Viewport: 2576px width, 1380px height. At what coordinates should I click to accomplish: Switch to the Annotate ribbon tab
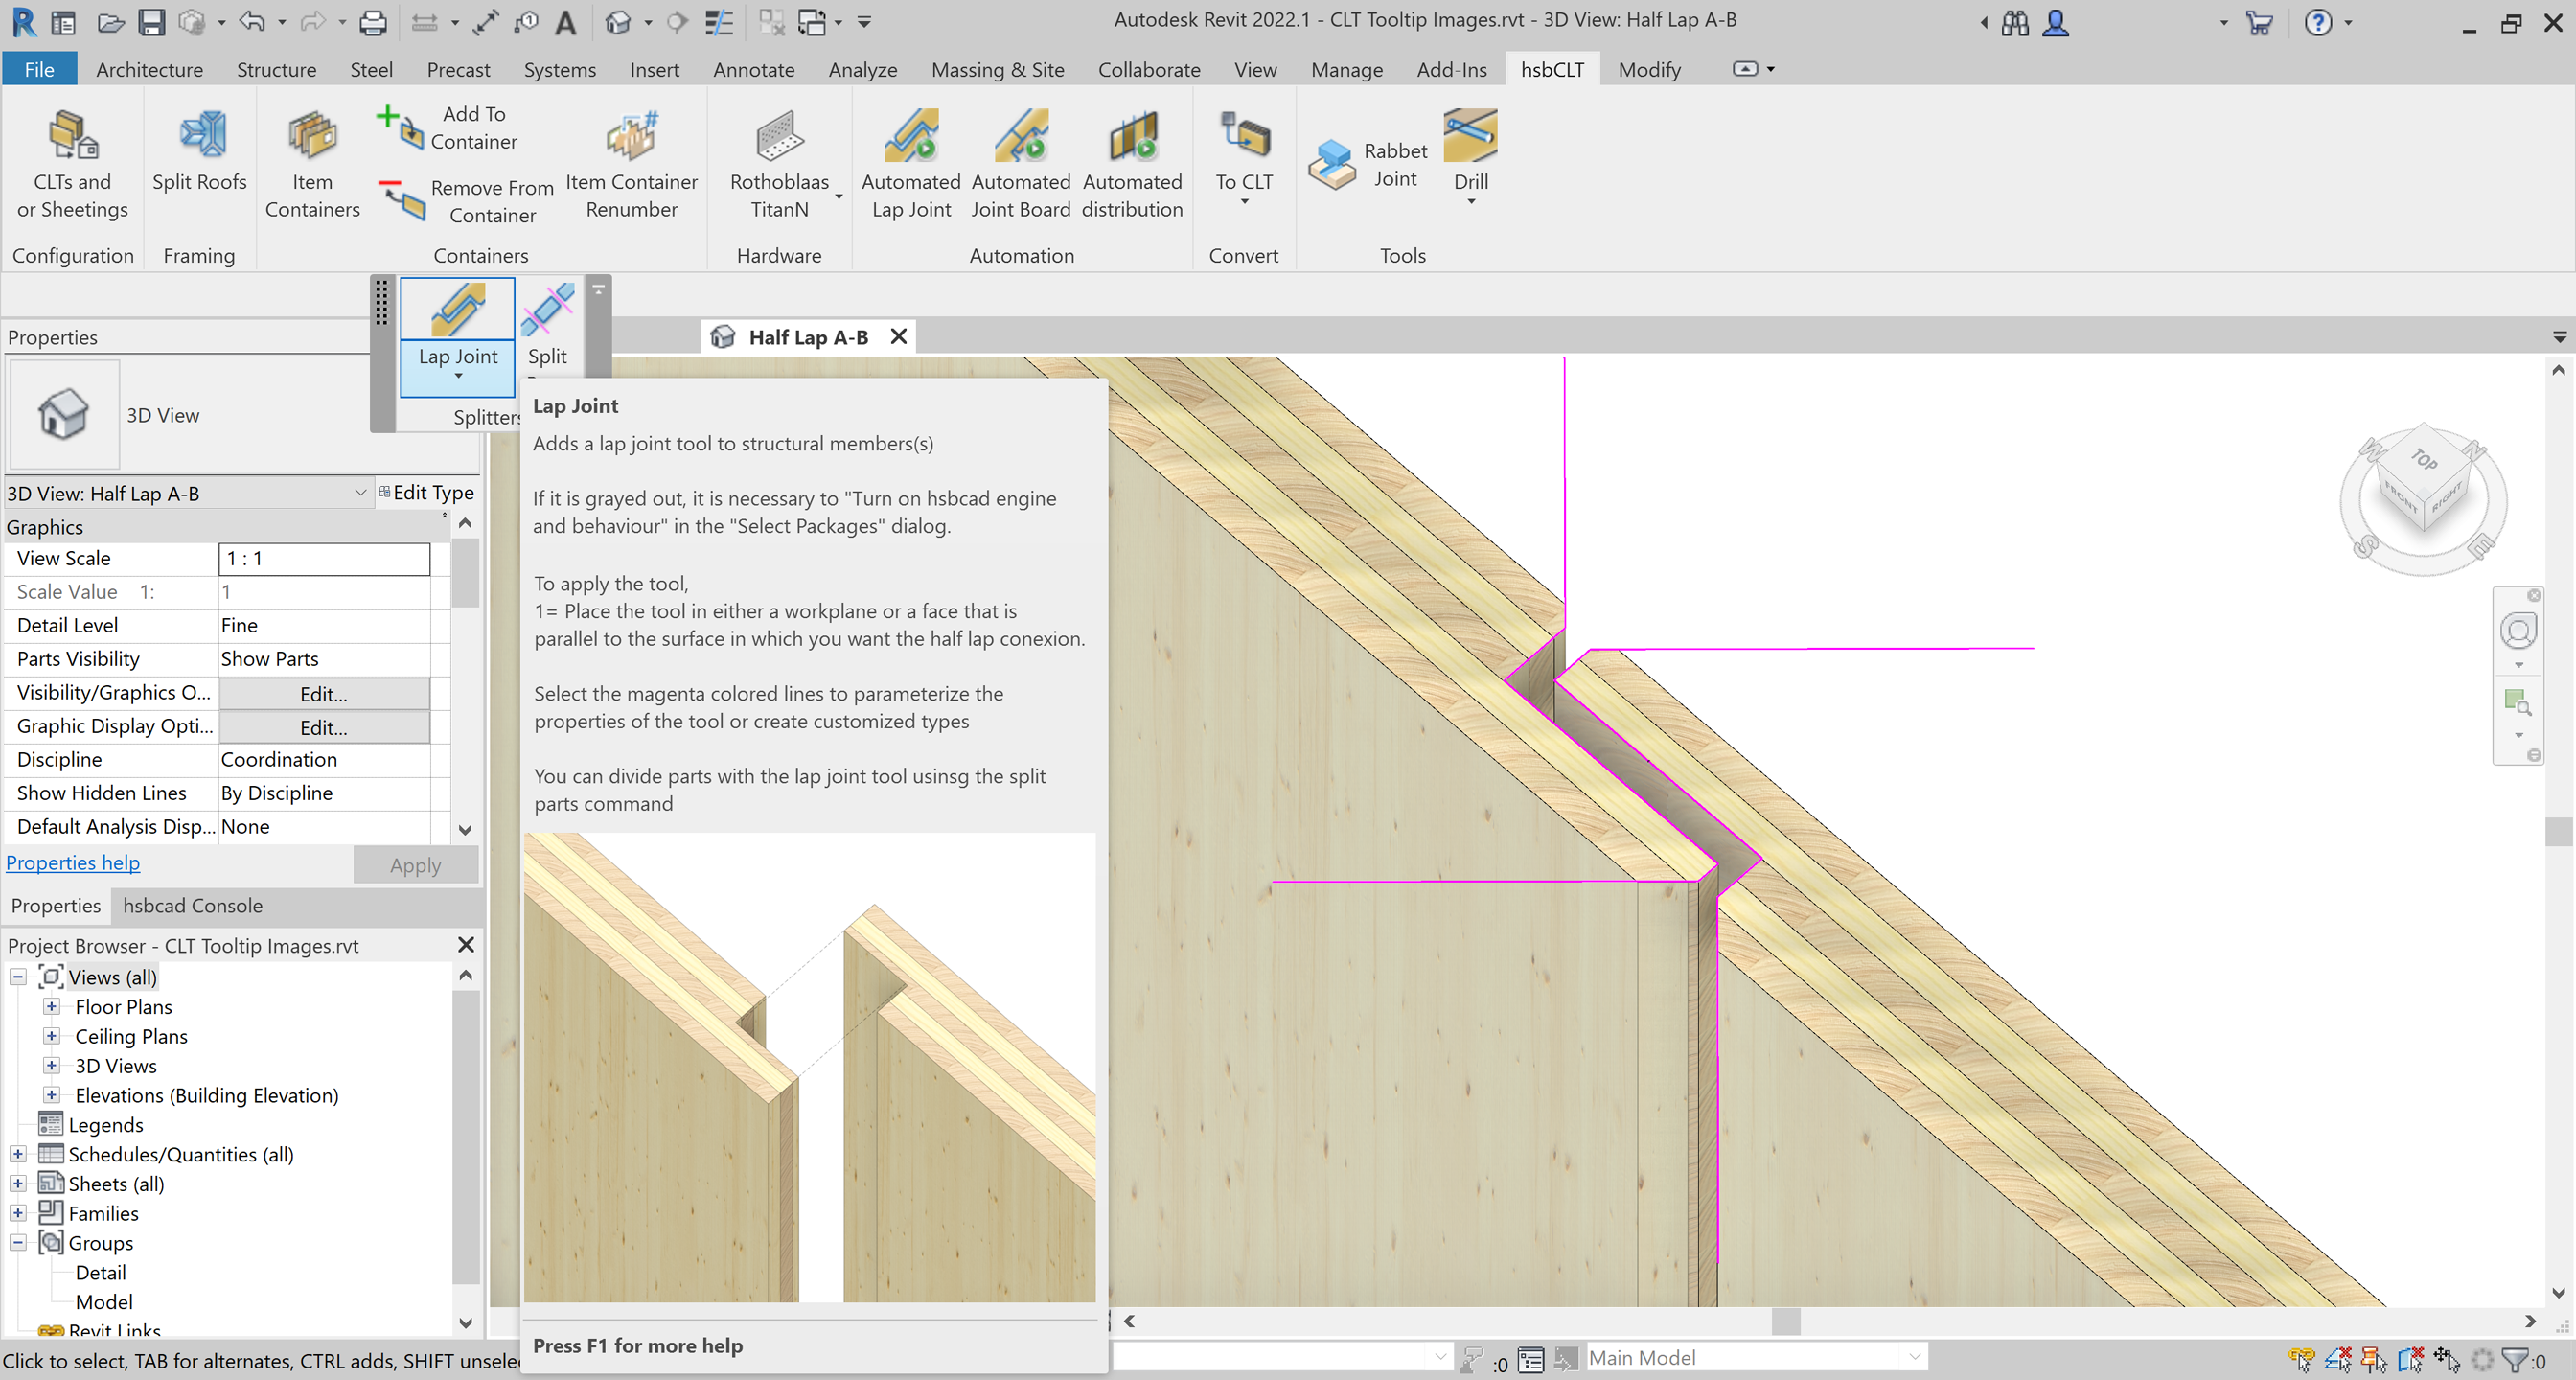tap(753, 69)
